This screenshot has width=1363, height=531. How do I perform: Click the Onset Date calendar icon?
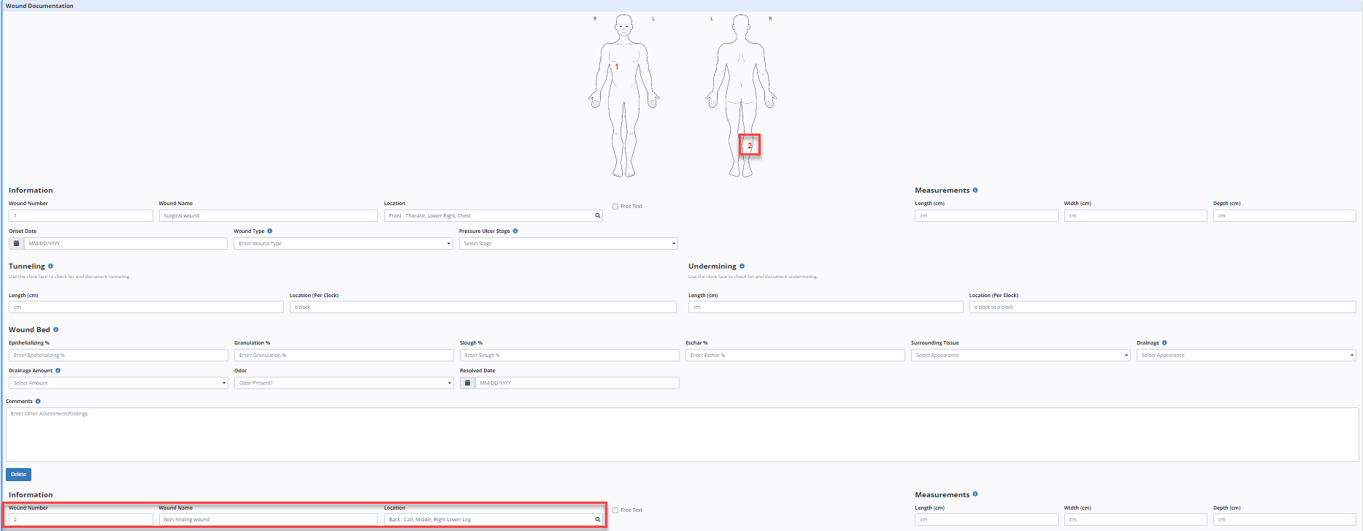[16, 243]
